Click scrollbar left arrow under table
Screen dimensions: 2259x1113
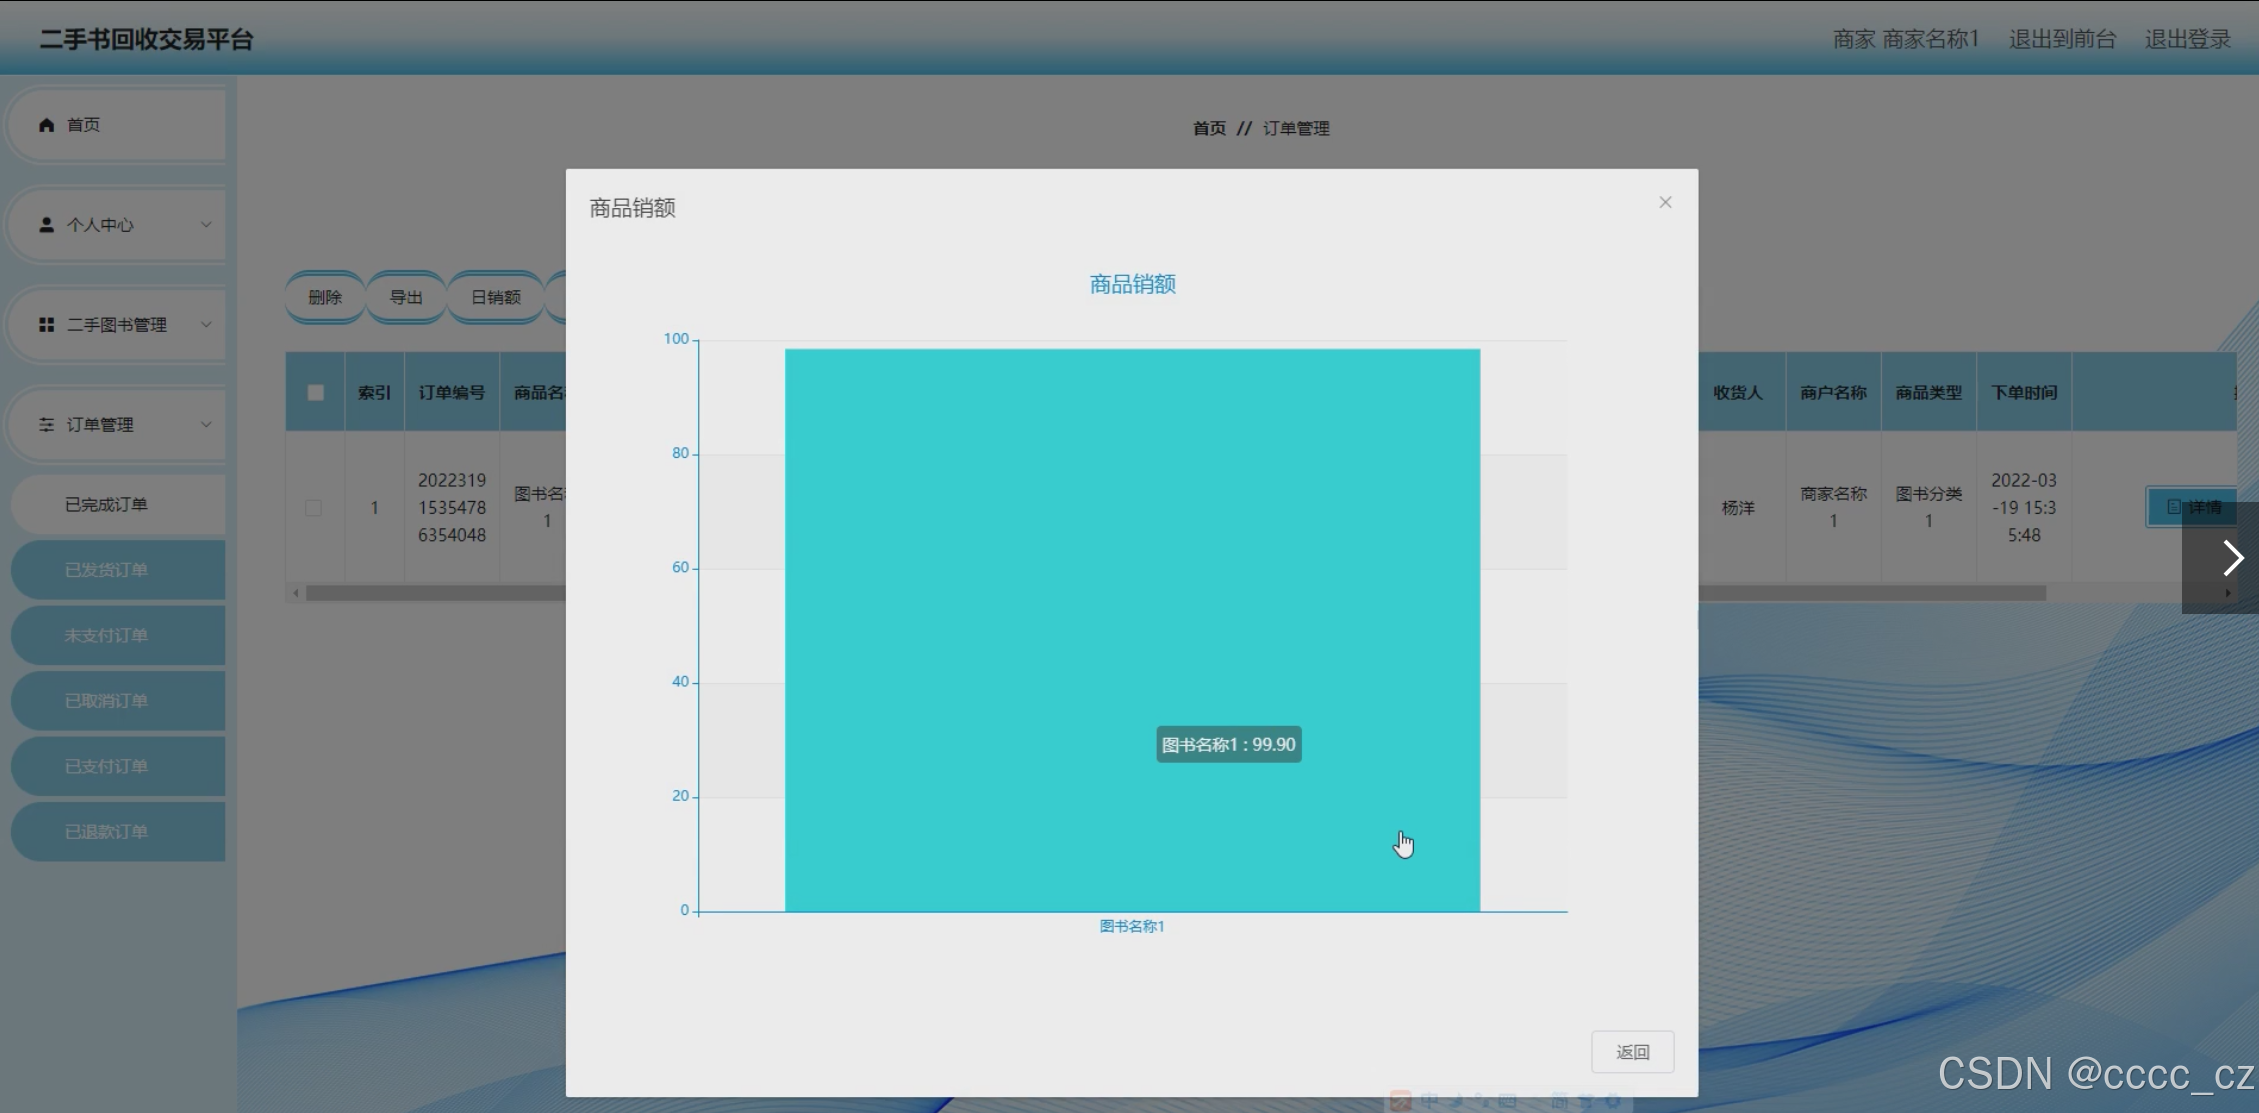tap(295, 593)
